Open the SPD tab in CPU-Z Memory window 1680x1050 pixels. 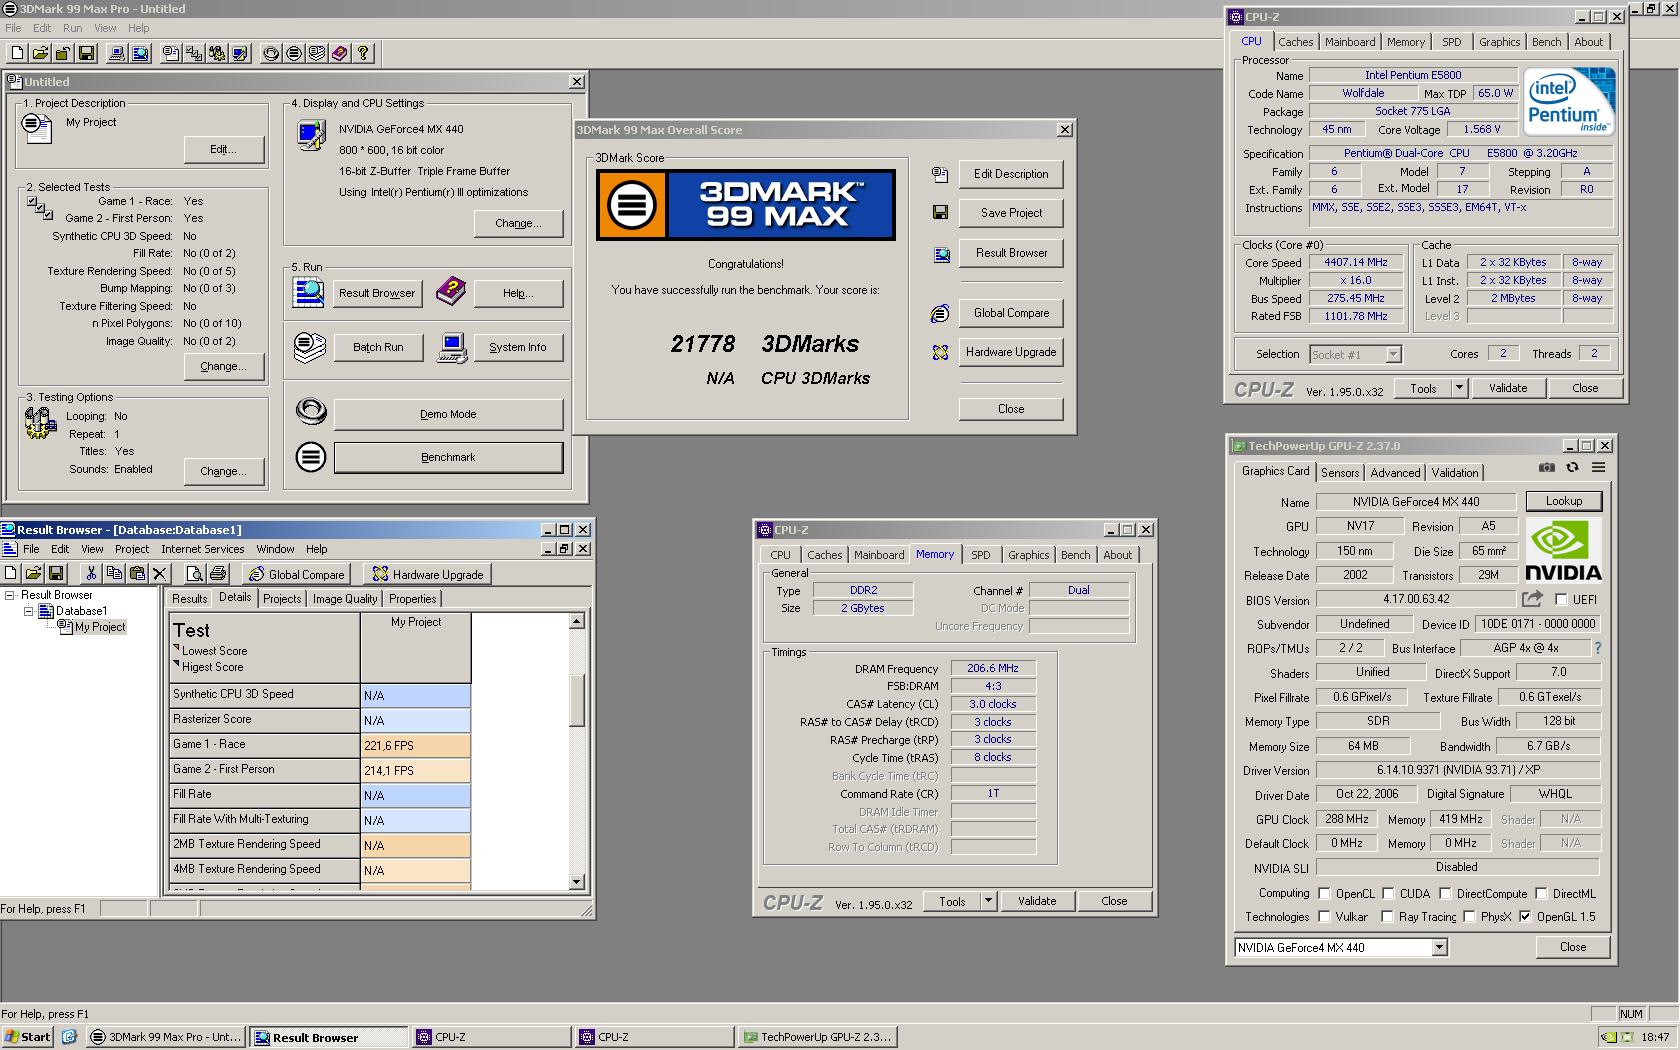coord(981,555)
